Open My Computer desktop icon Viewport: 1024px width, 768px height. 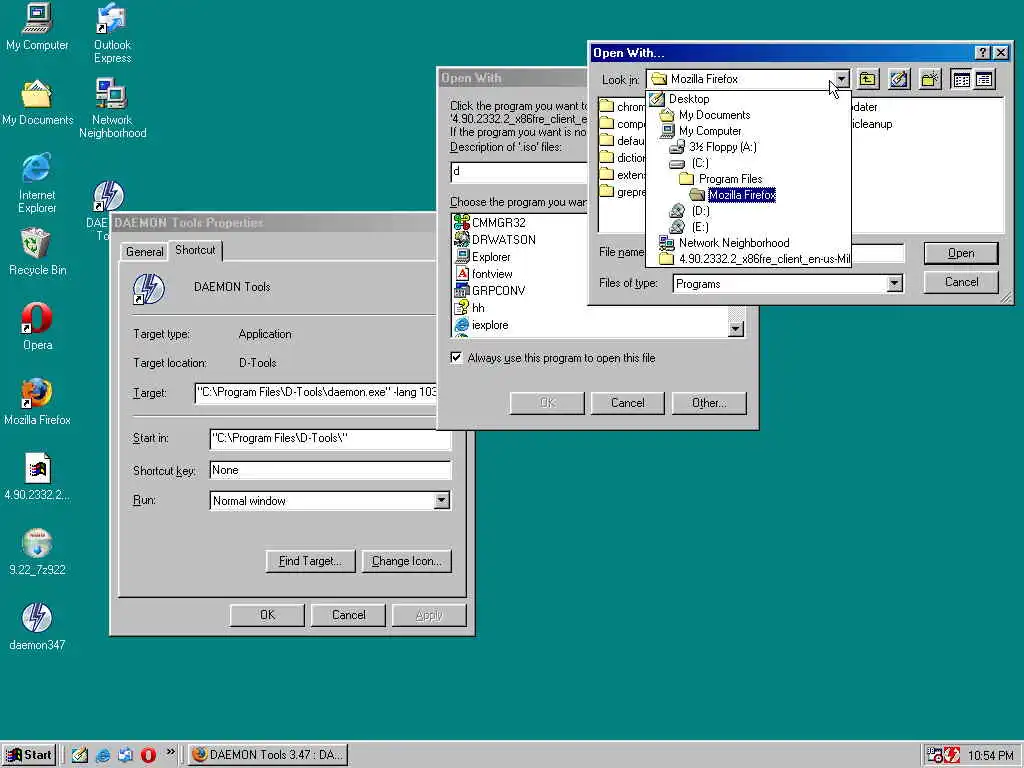pyautogui.click(x=37, y=27)
